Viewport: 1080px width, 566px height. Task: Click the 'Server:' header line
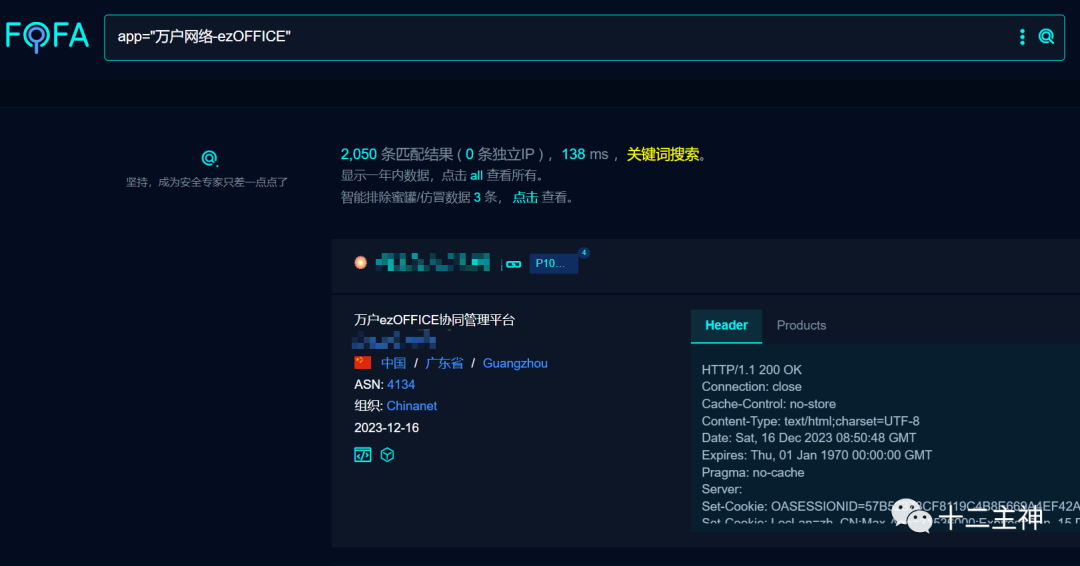tap(722, 490)
